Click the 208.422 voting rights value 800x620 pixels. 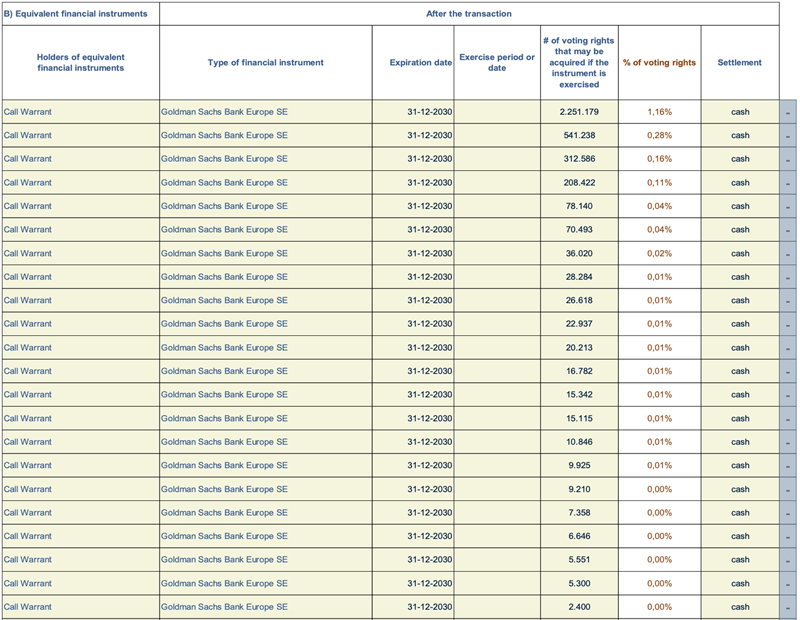pyautogui.click(x=579, y=183)
